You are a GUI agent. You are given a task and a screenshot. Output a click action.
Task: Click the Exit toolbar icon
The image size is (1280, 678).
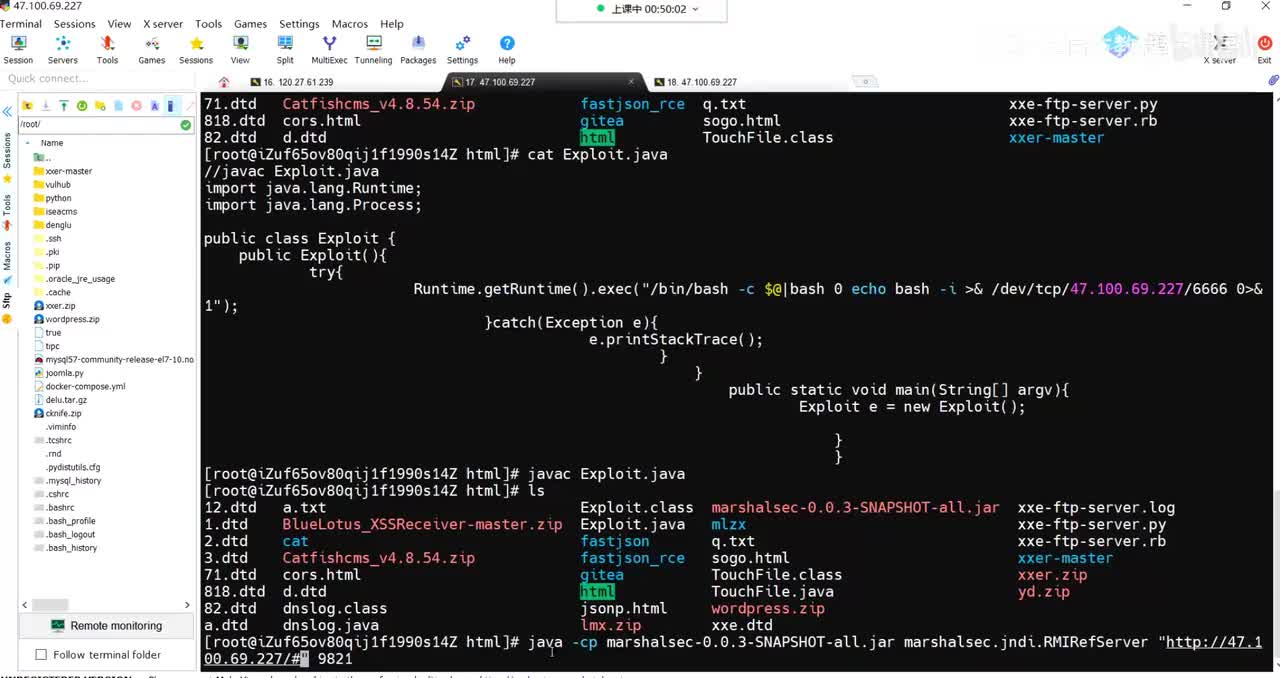(1264, 49)
